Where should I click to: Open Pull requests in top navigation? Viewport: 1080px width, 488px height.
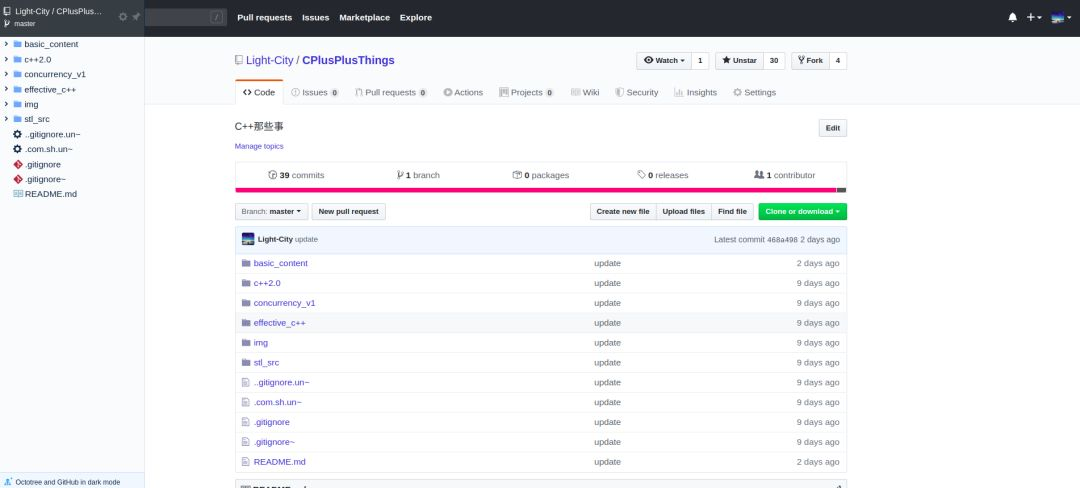[x=264, y=17]
